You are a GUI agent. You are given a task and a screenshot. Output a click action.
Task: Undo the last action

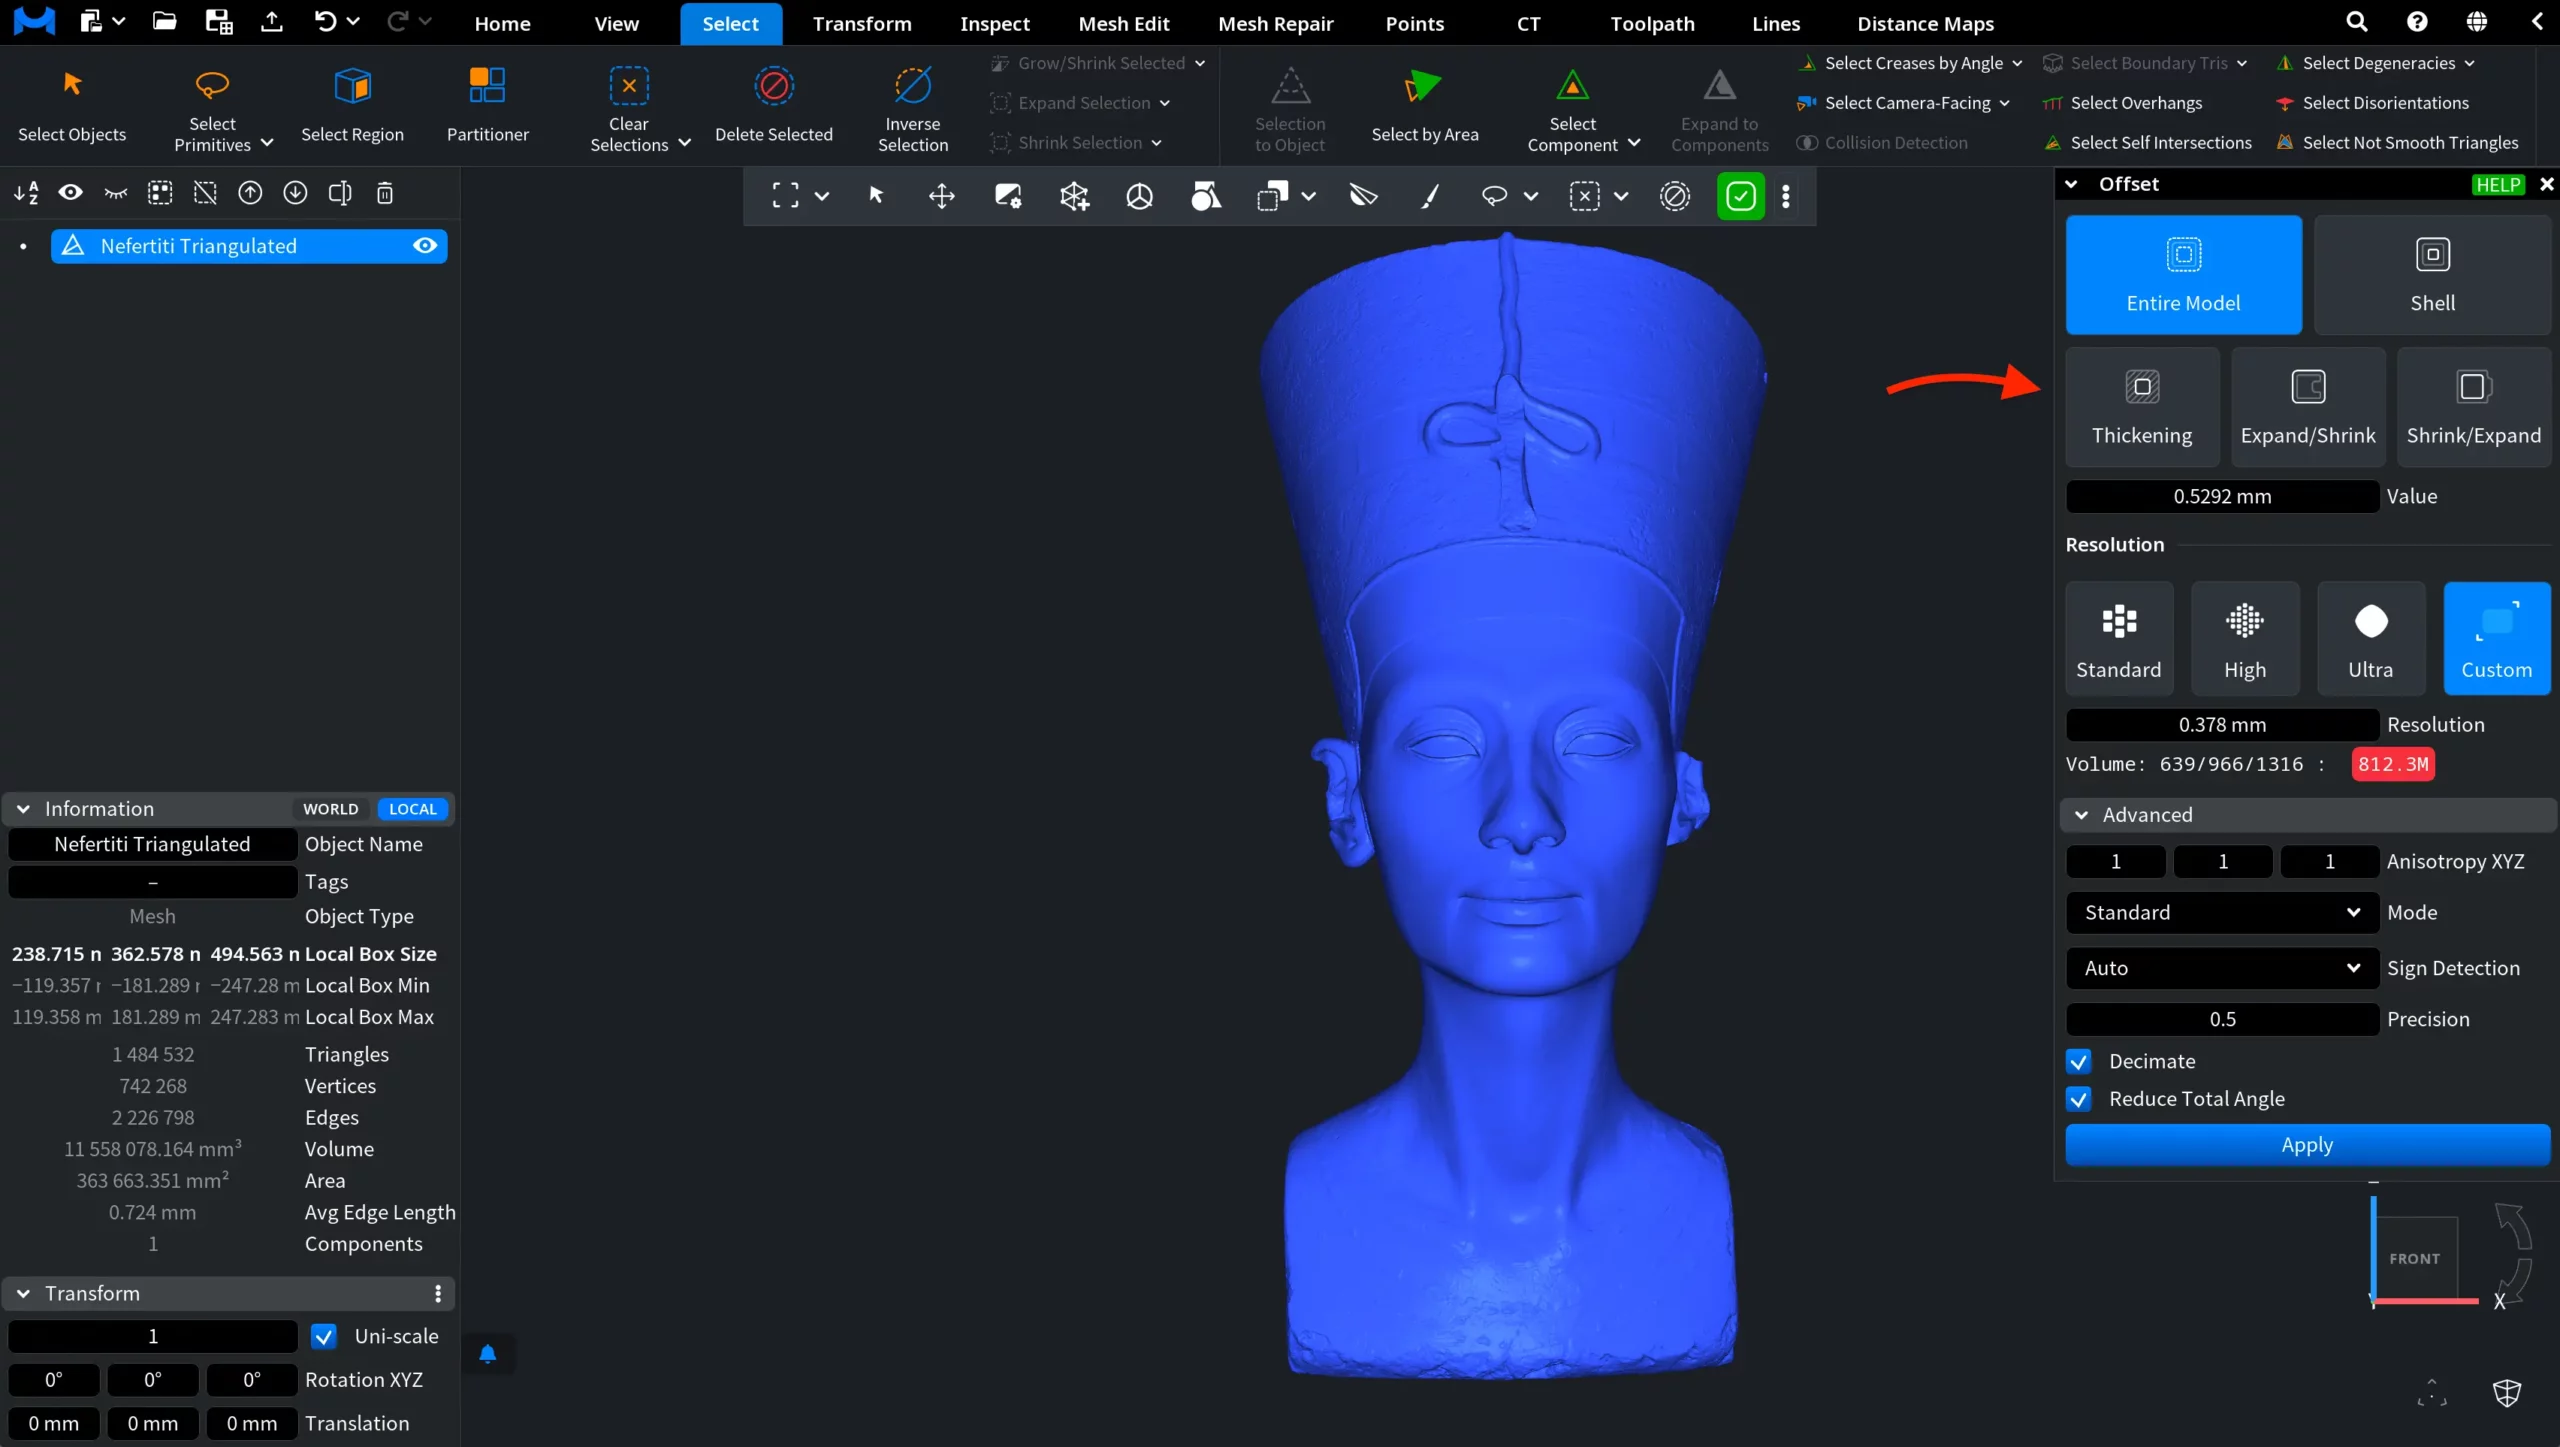(x=325, y=21)
